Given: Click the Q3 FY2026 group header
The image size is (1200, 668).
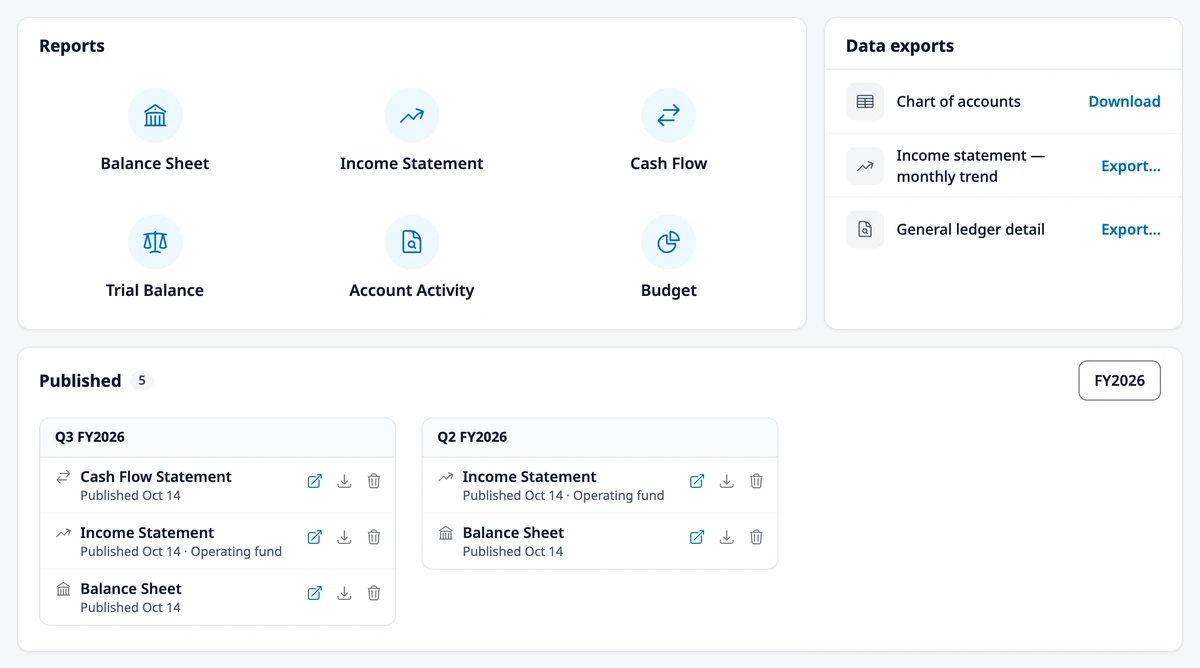Looking at the screenshot, I should coord(217,438).
